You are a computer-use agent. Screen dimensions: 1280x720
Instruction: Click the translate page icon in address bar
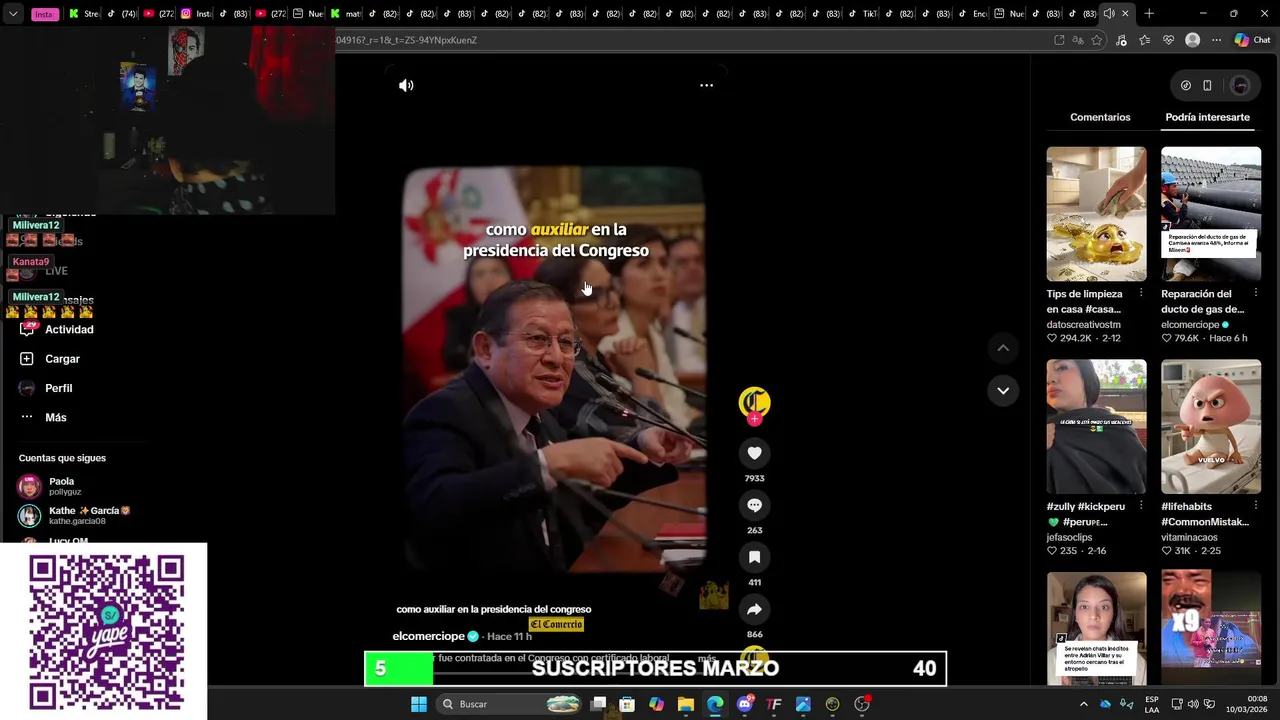[x=1078, y=40]
